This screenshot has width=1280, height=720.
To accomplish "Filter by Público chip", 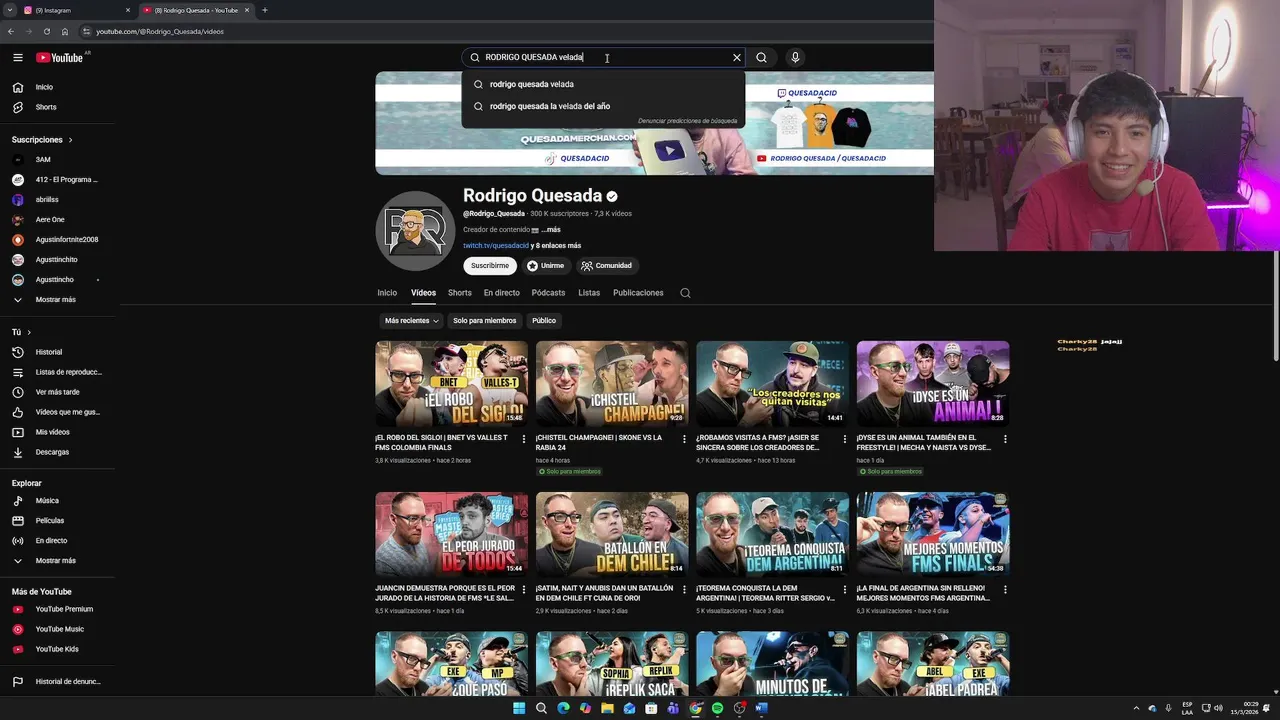I will [544, 320].
